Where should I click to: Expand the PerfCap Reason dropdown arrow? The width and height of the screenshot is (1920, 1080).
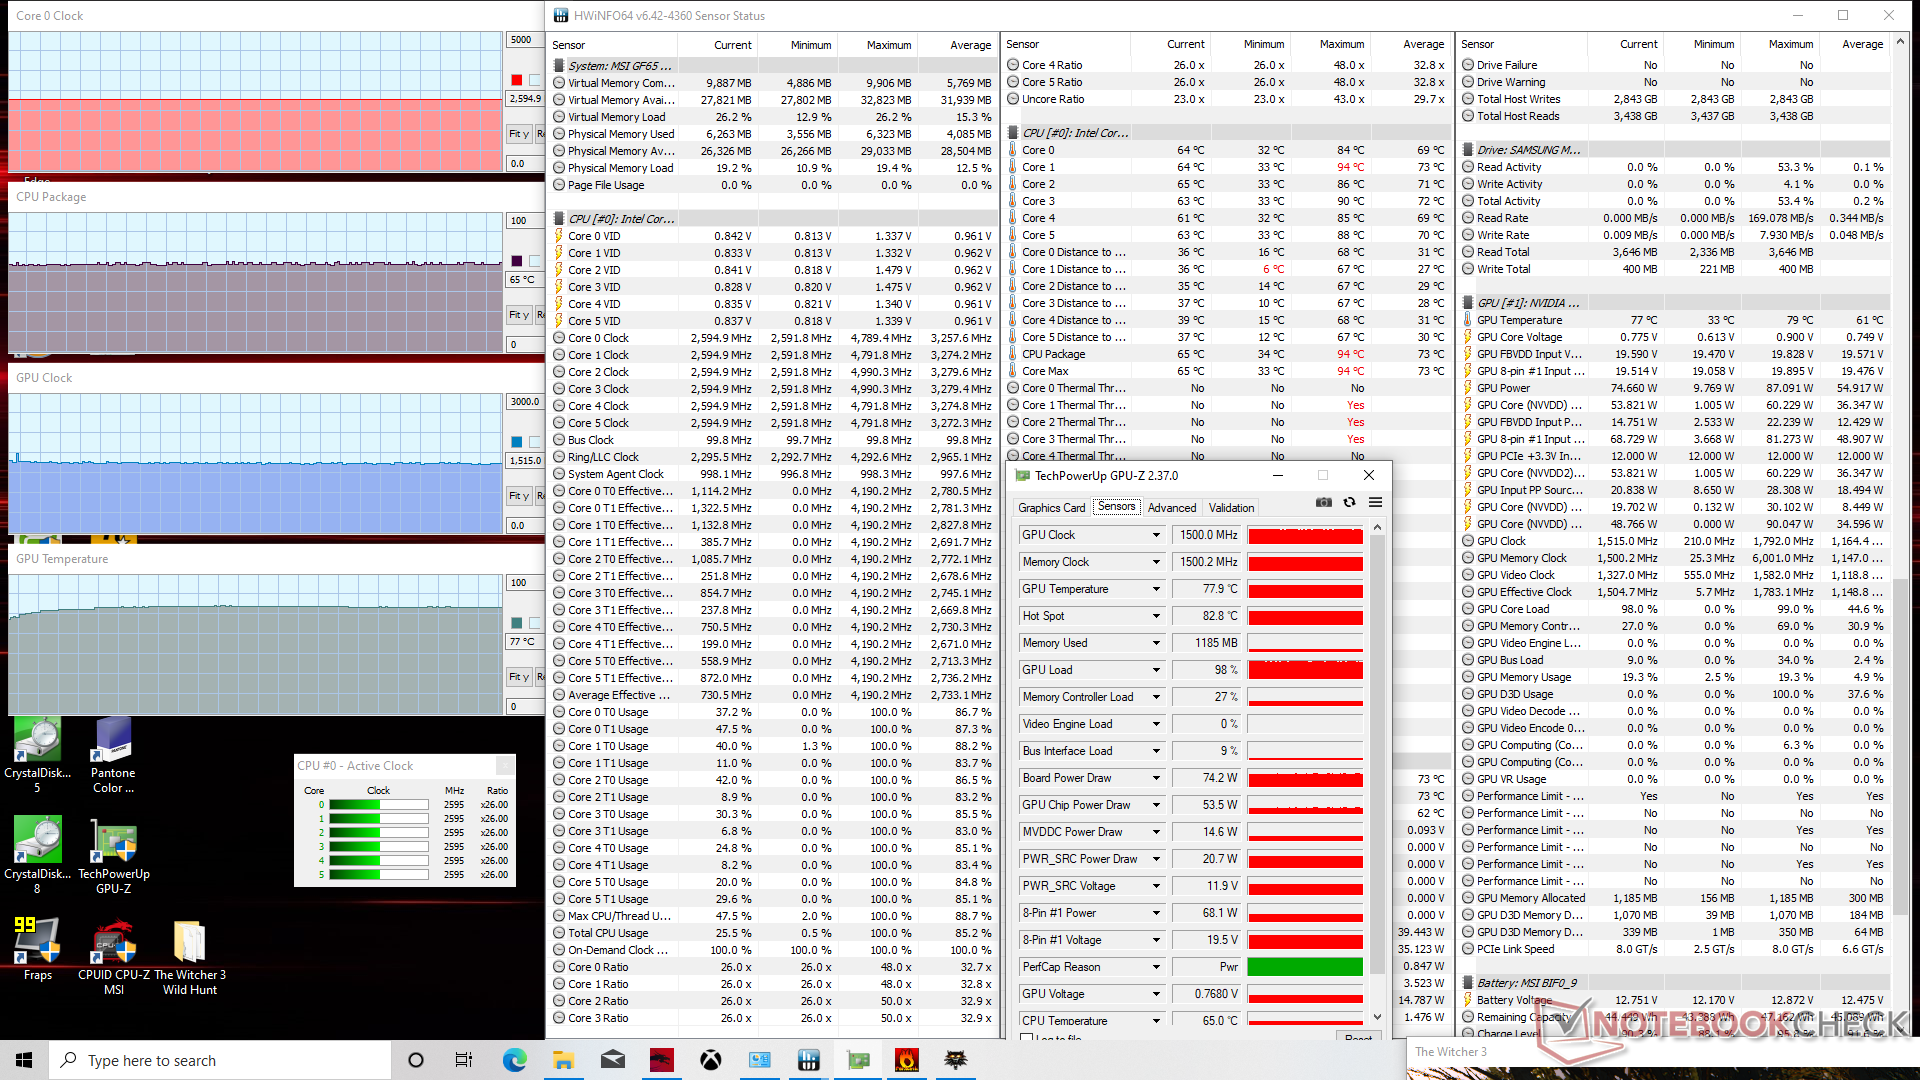pyautogui.click(x=1156, y=967)
